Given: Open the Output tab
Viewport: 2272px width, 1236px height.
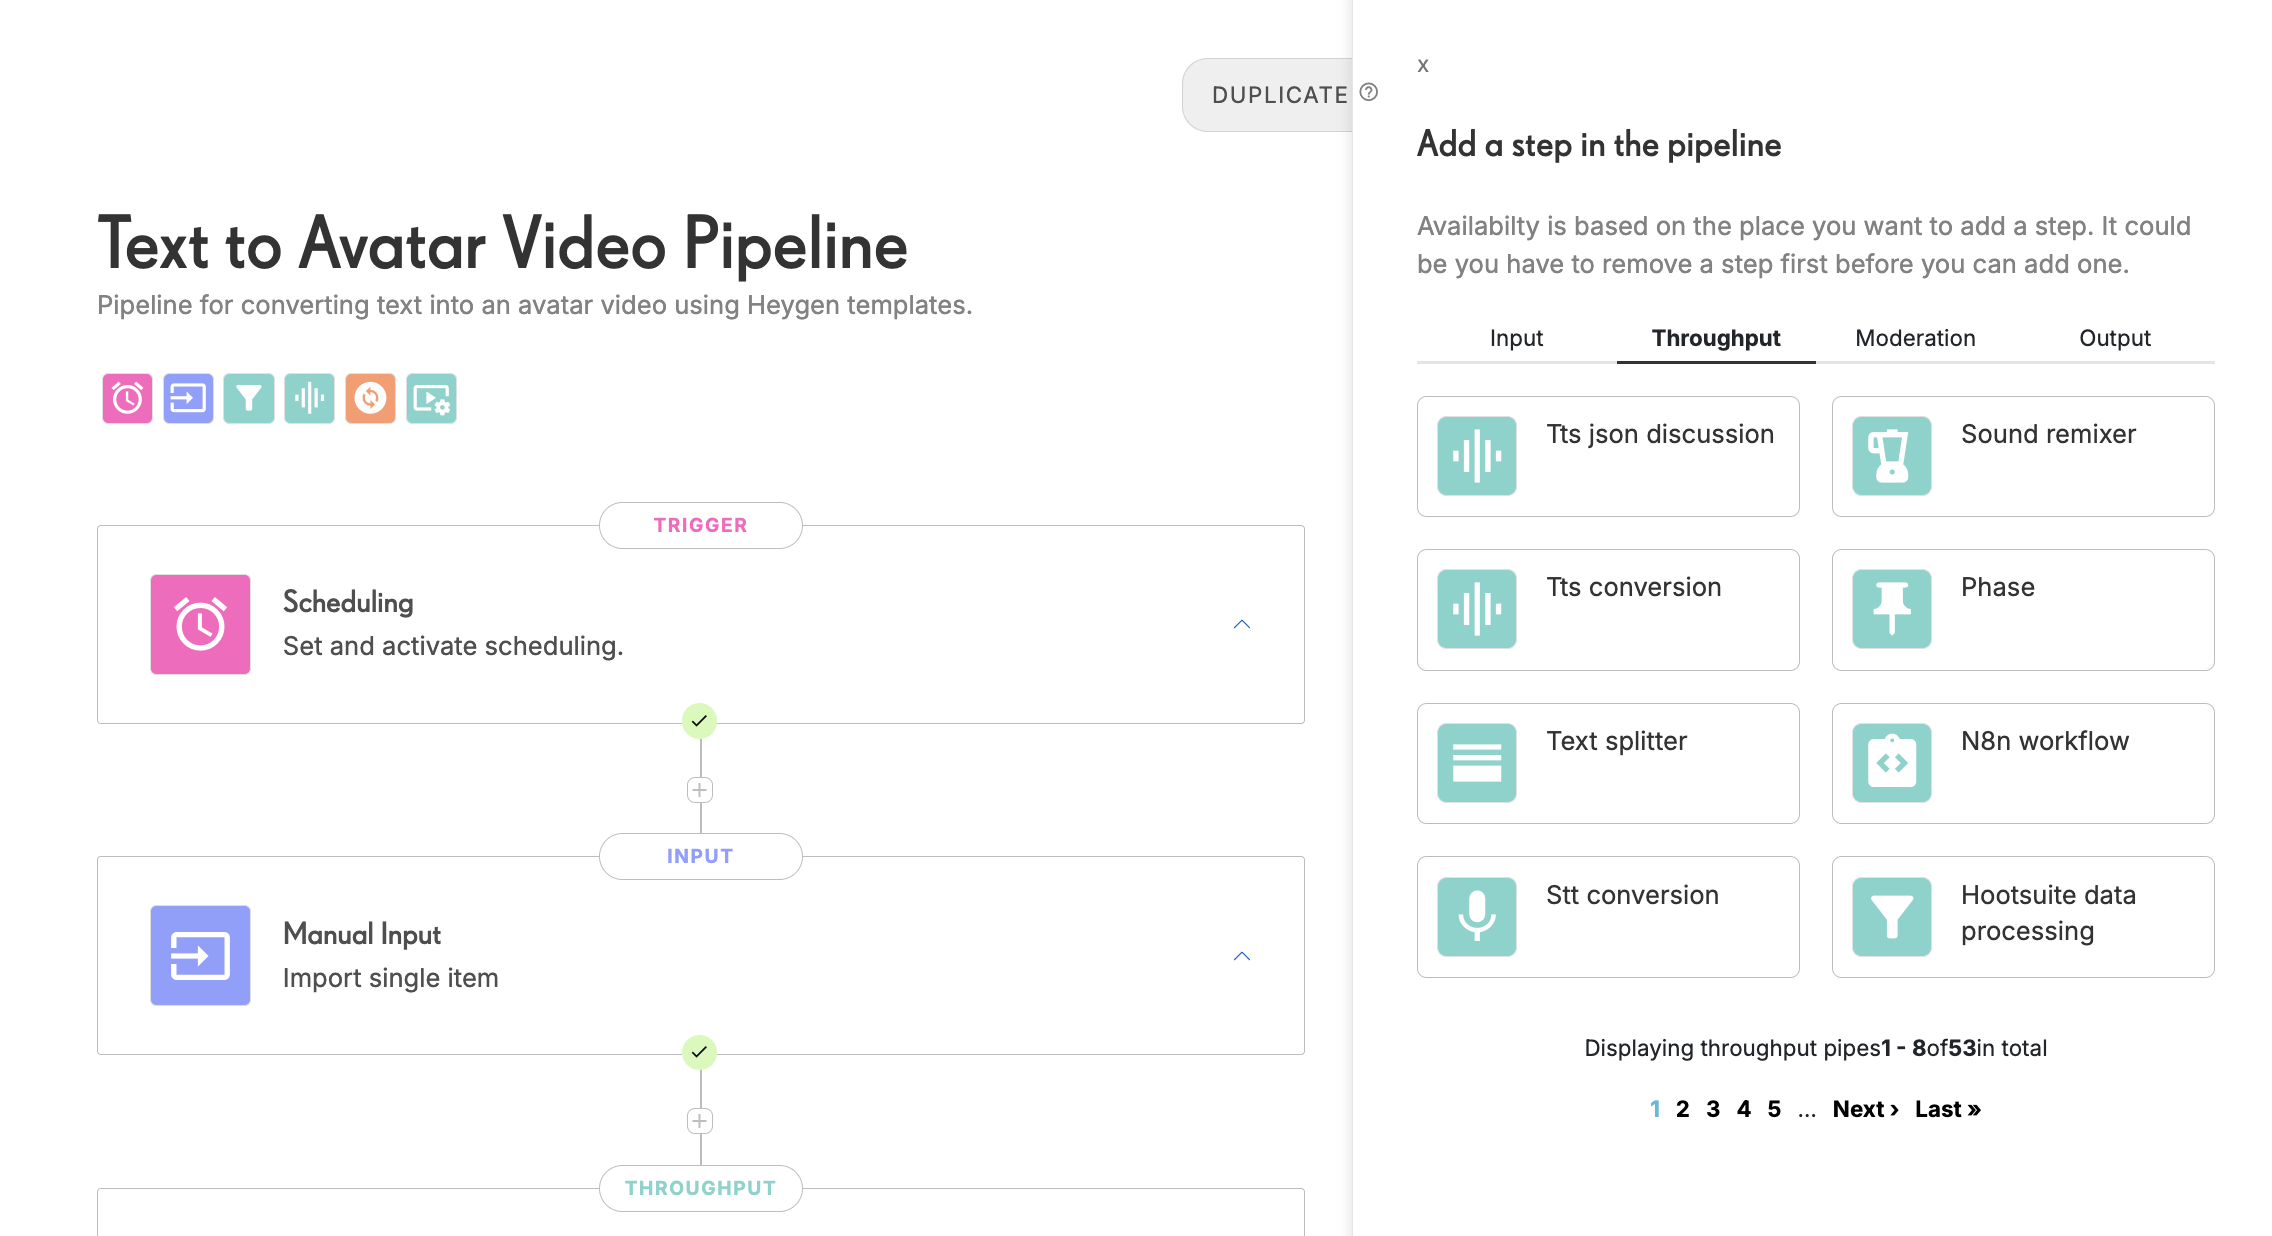Looking at the screenshot, I should 2114,338.
